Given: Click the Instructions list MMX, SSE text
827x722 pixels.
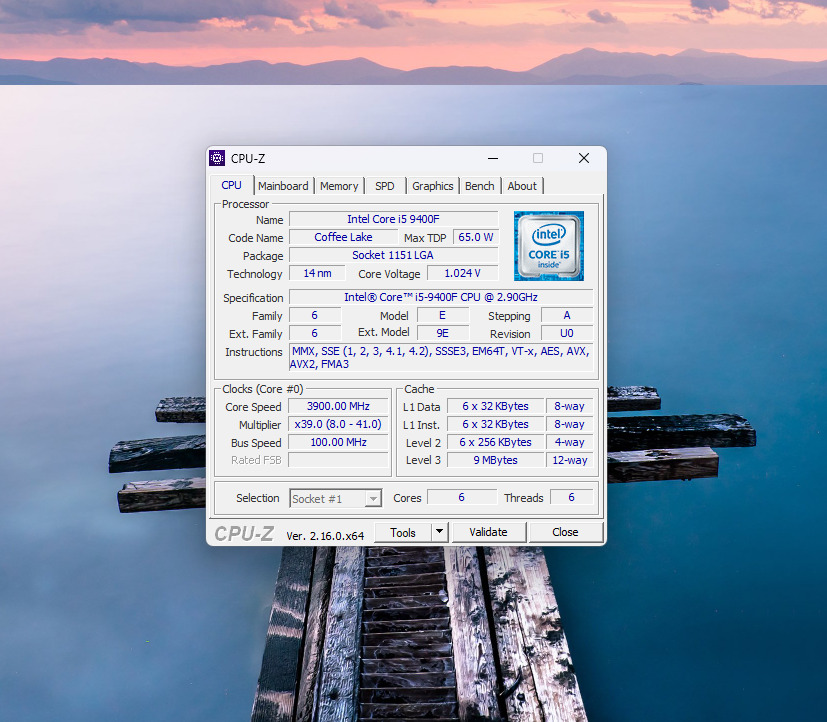Looking at the screenshot, I should pyautogui.click(x=441, y=358).
